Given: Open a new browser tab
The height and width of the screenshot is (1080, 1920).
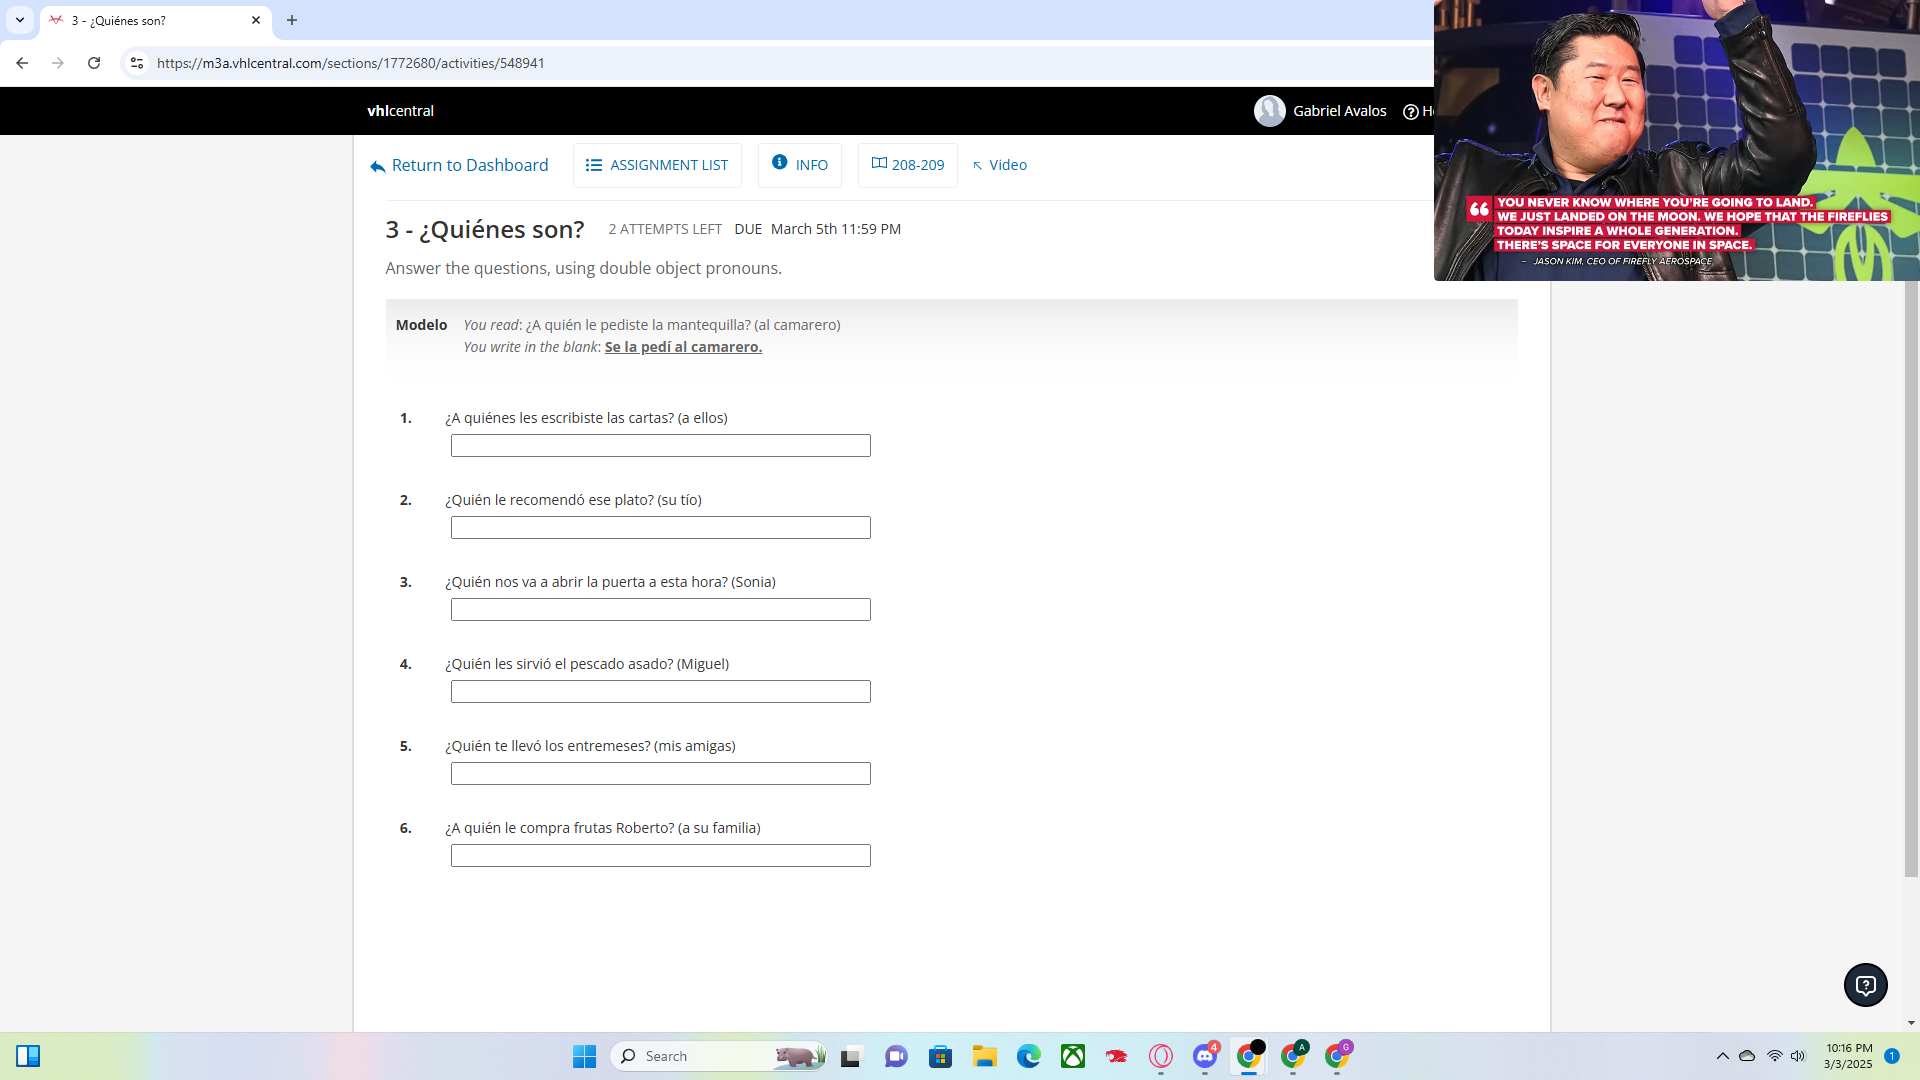Looking at the screenshot, I should click(x=292, y=20).
